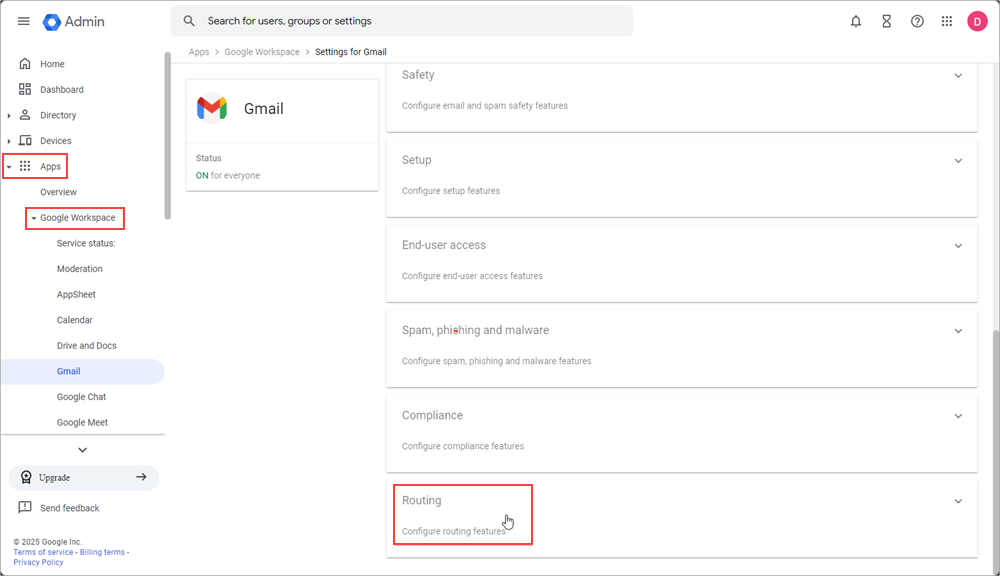Click the search users and settings field
This screenshot has width=1000, height=576.
point(410,21)
